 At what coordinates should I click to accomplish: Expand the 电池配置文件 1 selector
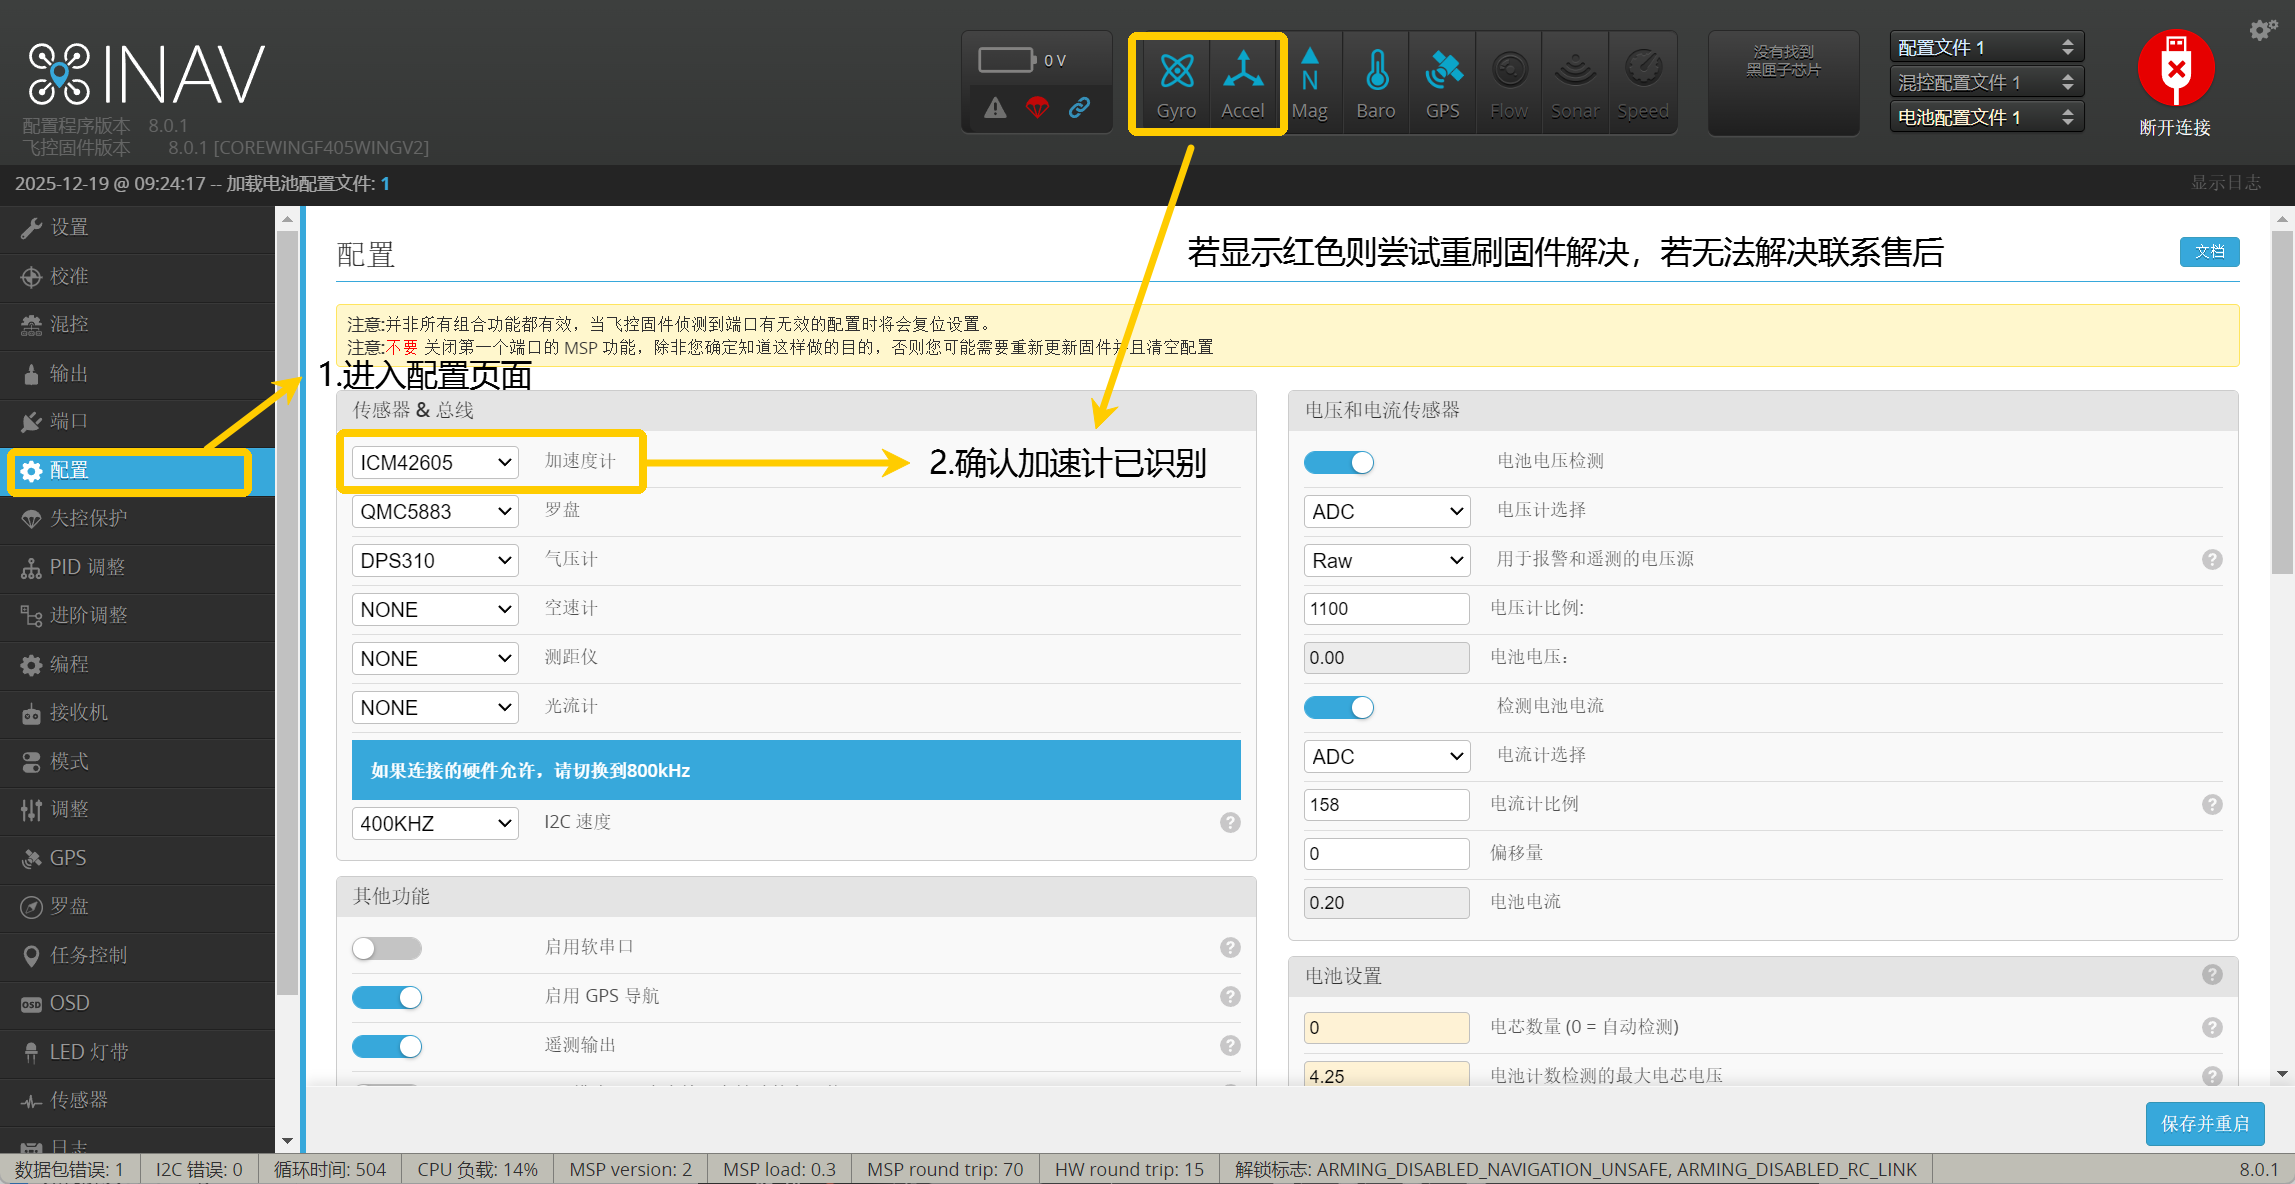pyautogui.click(x=1986, y=117)
